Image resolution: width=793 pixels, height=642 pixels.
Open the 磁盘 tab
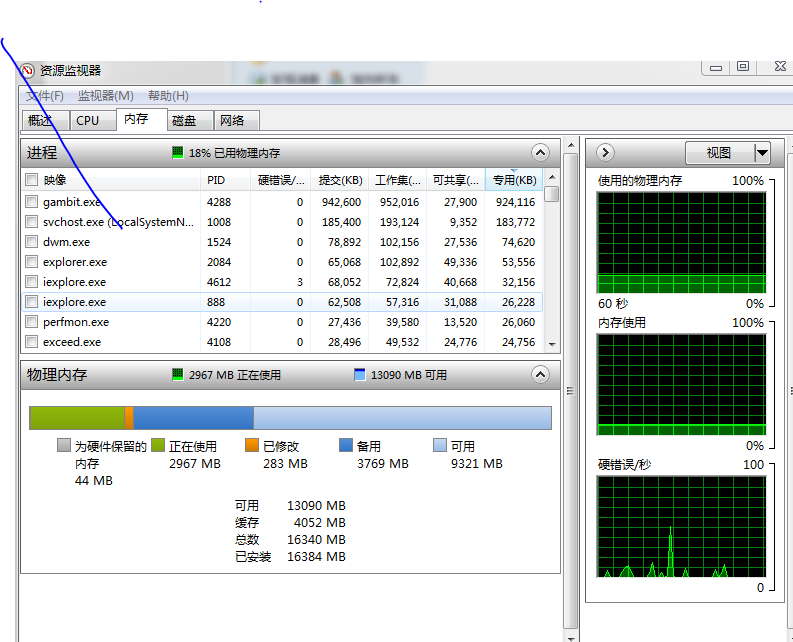click(x=184, y=120)
